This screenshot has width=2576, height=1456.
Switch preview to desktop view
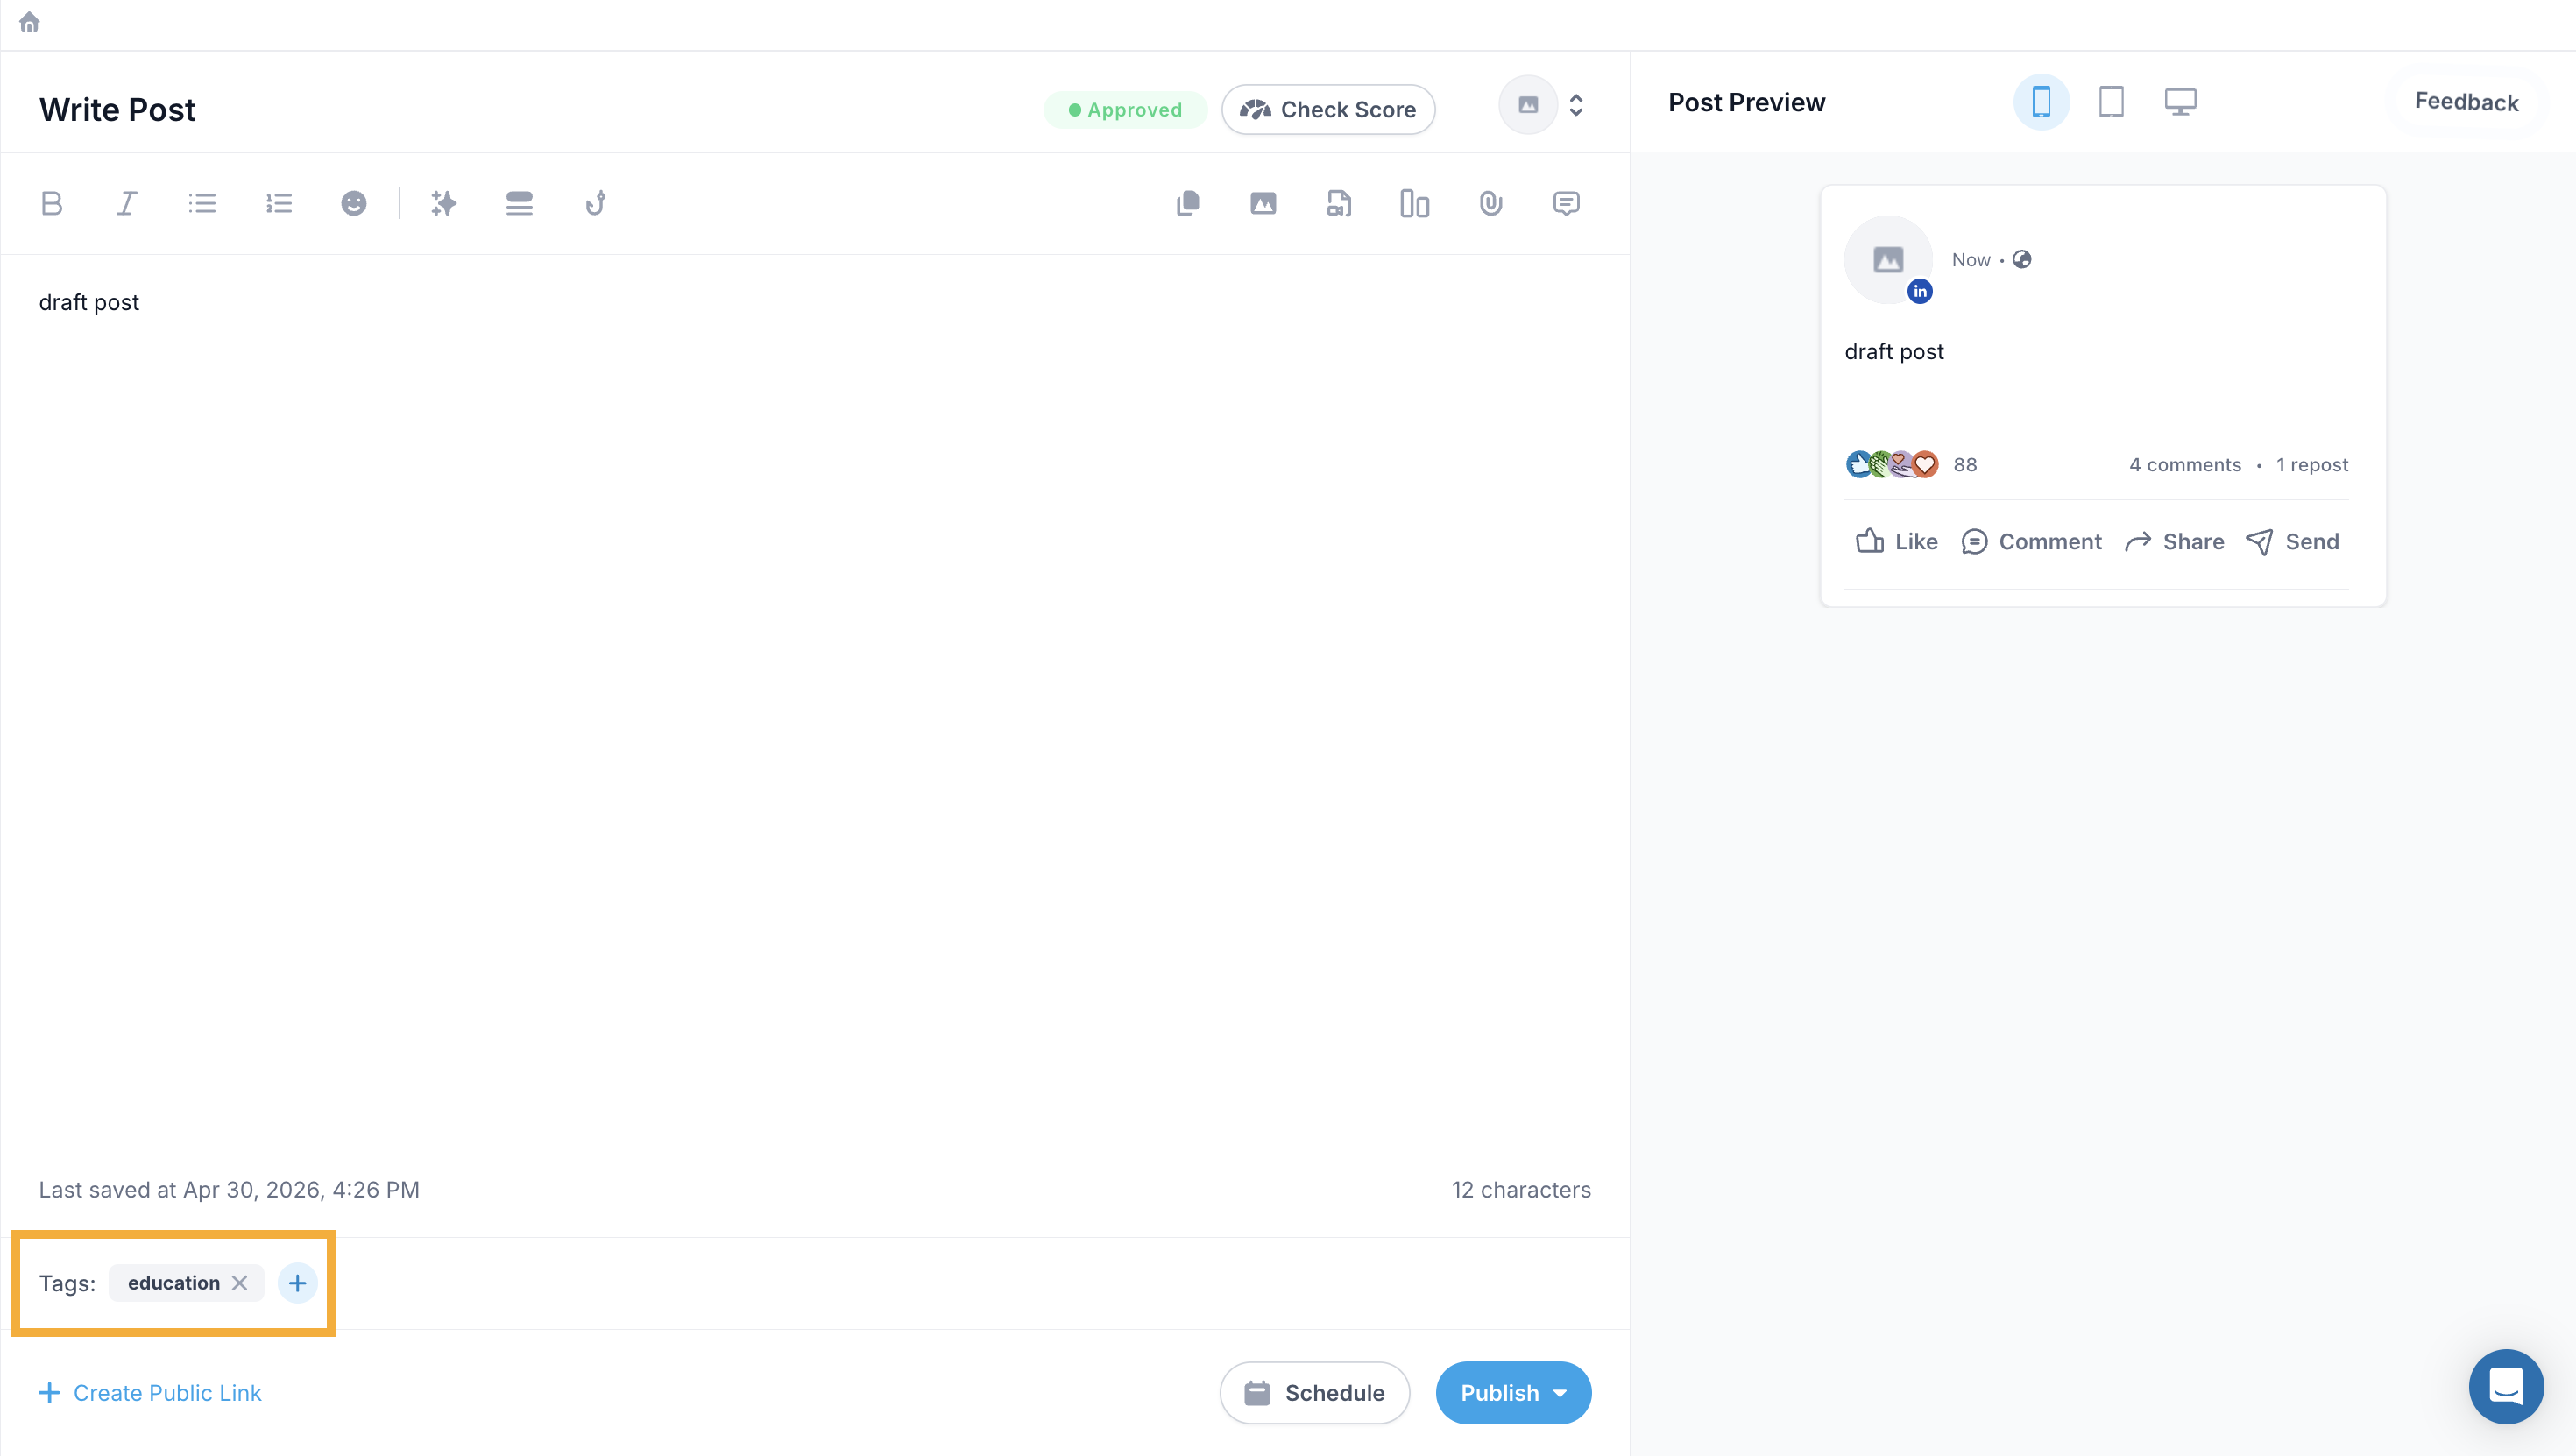point(2180,102)
